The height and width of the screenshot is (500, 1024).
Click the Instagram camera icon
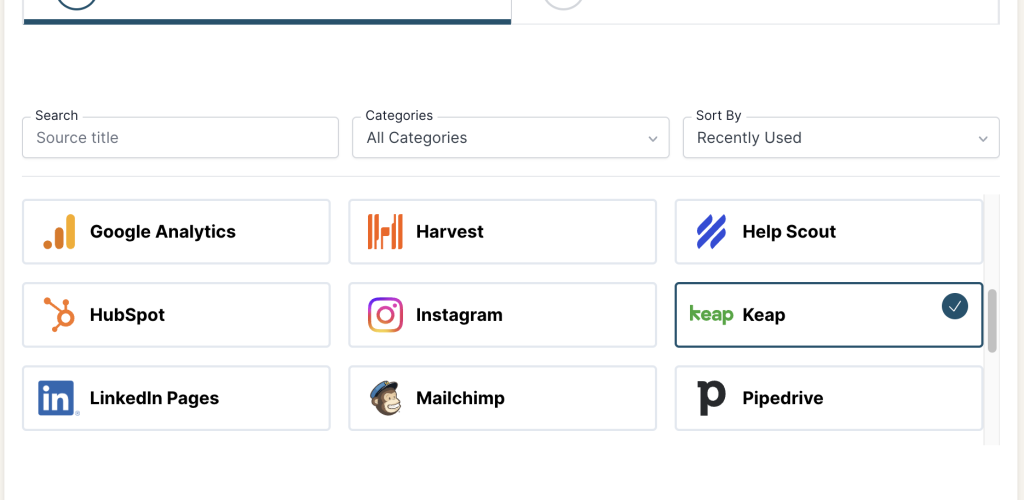385,315
